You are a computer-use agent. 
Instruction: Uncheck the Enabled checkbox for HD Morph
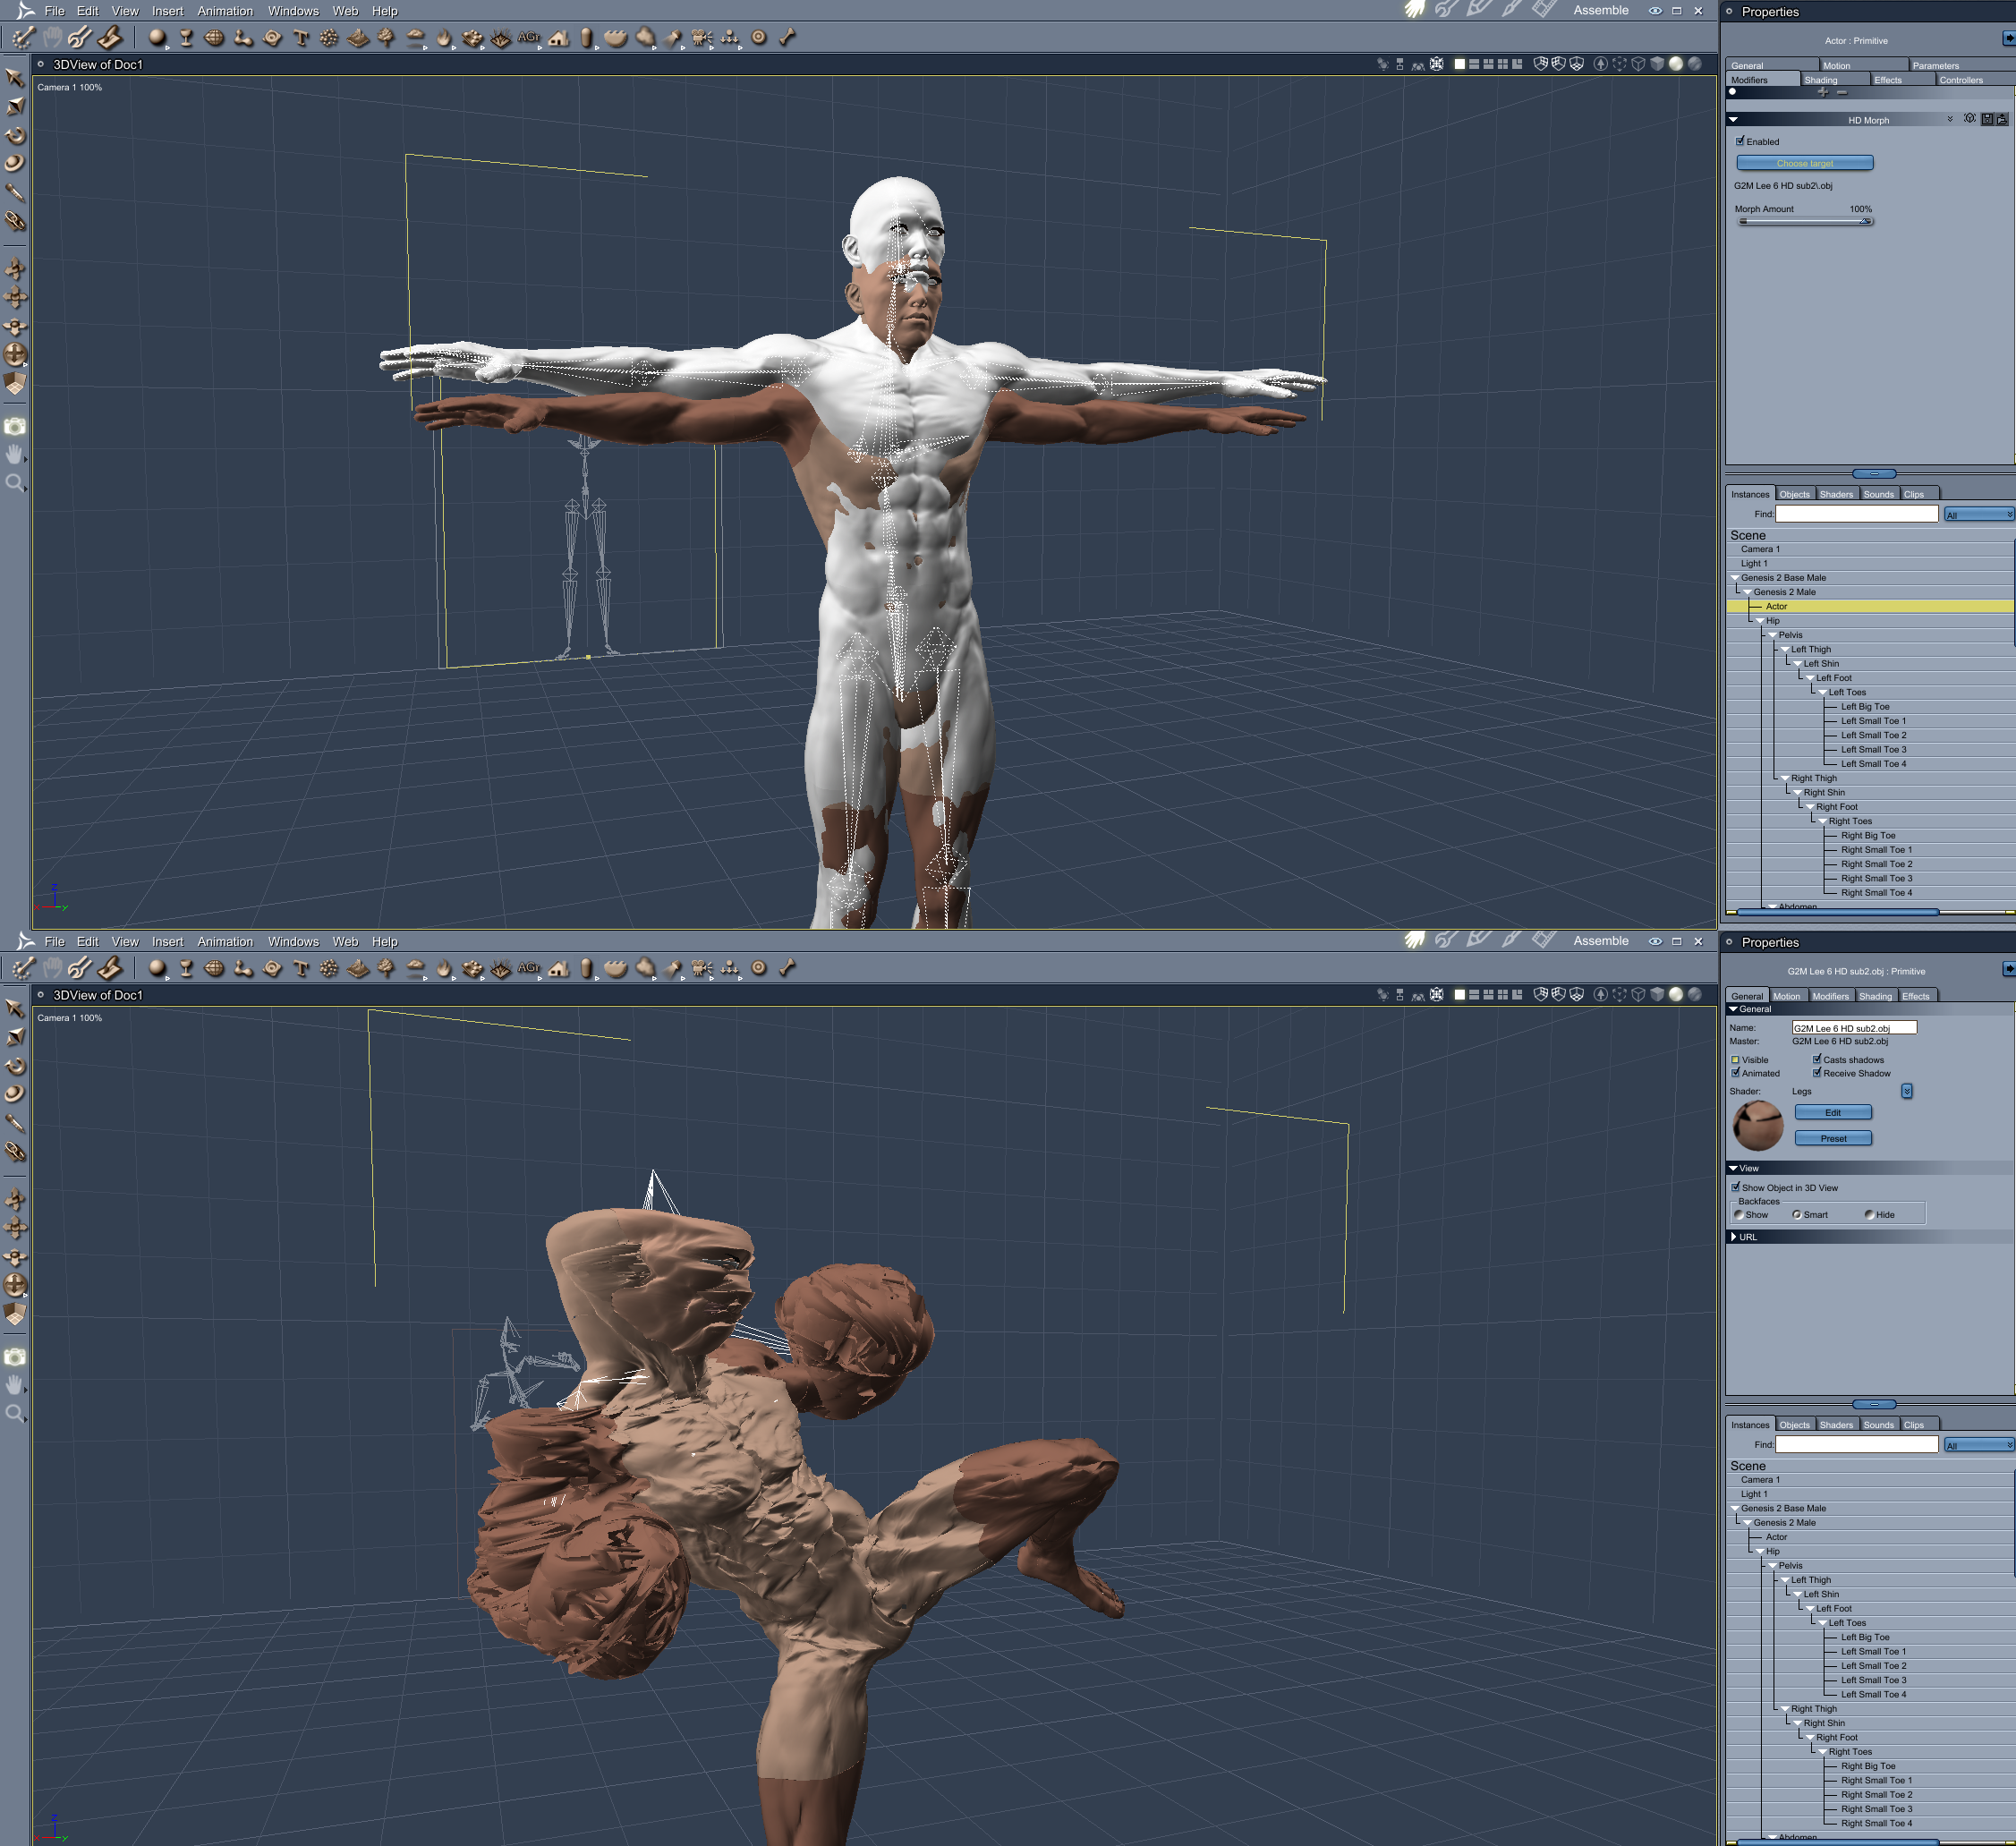1740,141
